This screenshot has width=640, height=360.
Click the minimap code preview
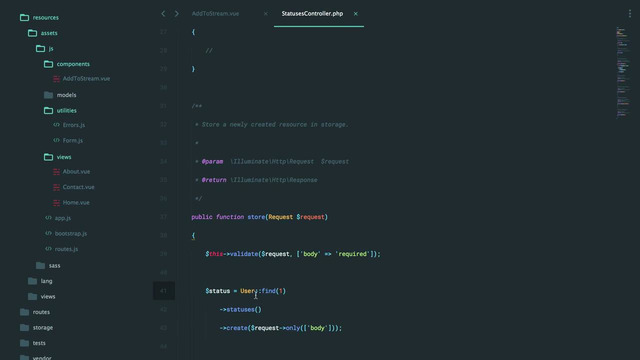(622, 73)
